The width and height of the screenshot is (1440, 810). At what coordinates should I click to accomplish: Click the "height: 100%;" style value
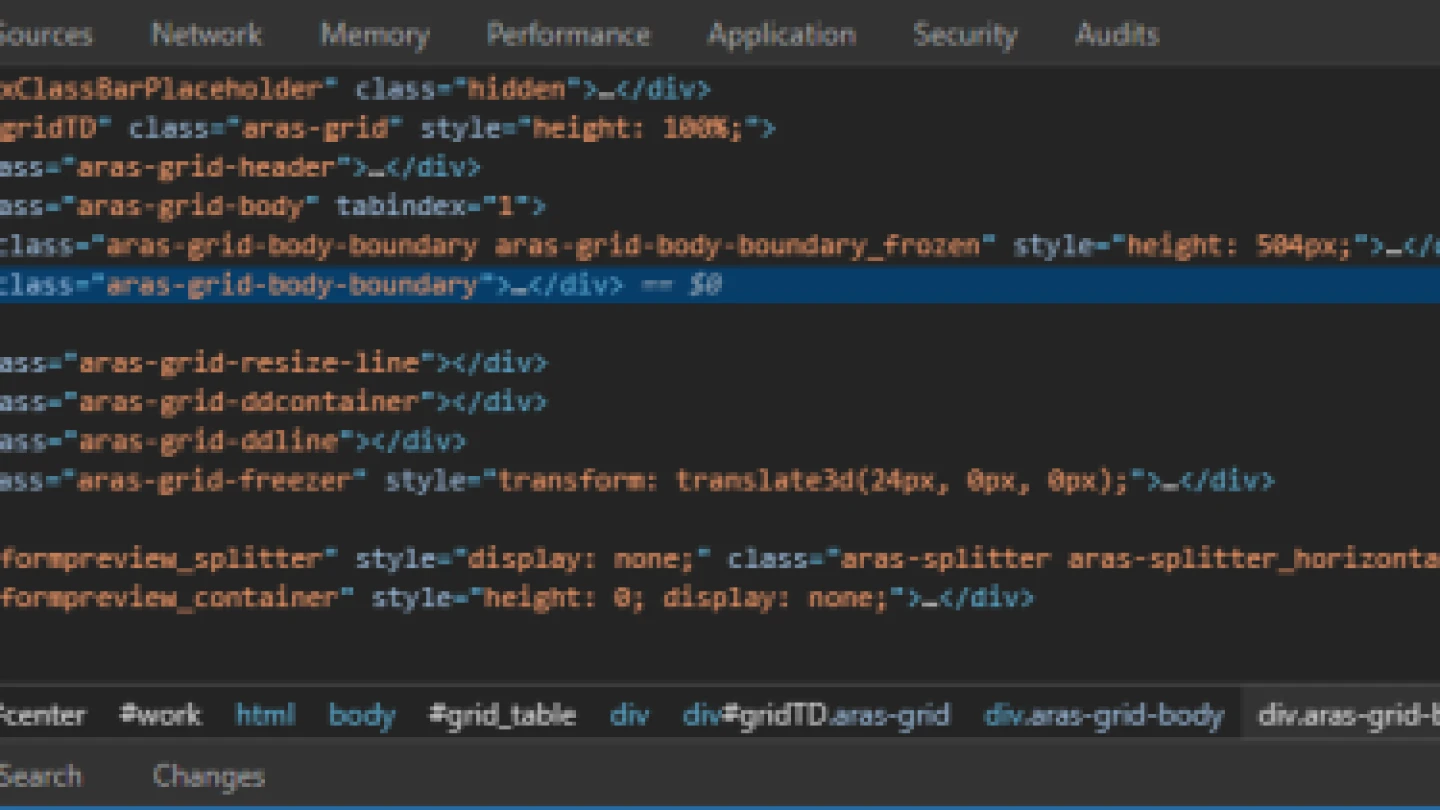pos(638,128)
